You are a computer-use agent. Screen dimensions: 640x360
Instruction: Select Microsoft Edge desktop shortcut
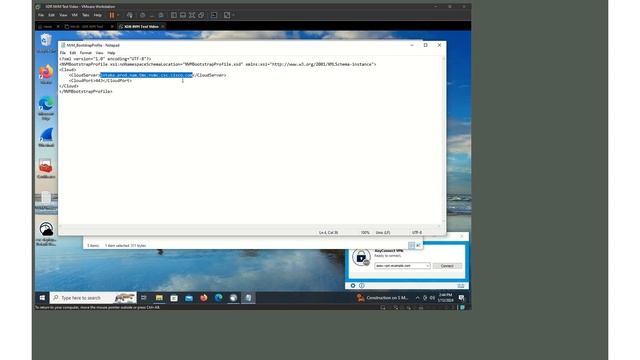click(x=46, y=108)
